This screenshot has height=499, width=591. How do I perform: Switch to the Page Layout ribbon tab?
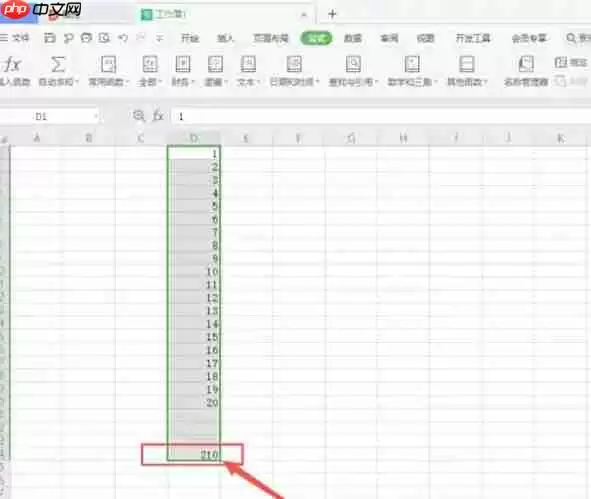pos(271,38)
